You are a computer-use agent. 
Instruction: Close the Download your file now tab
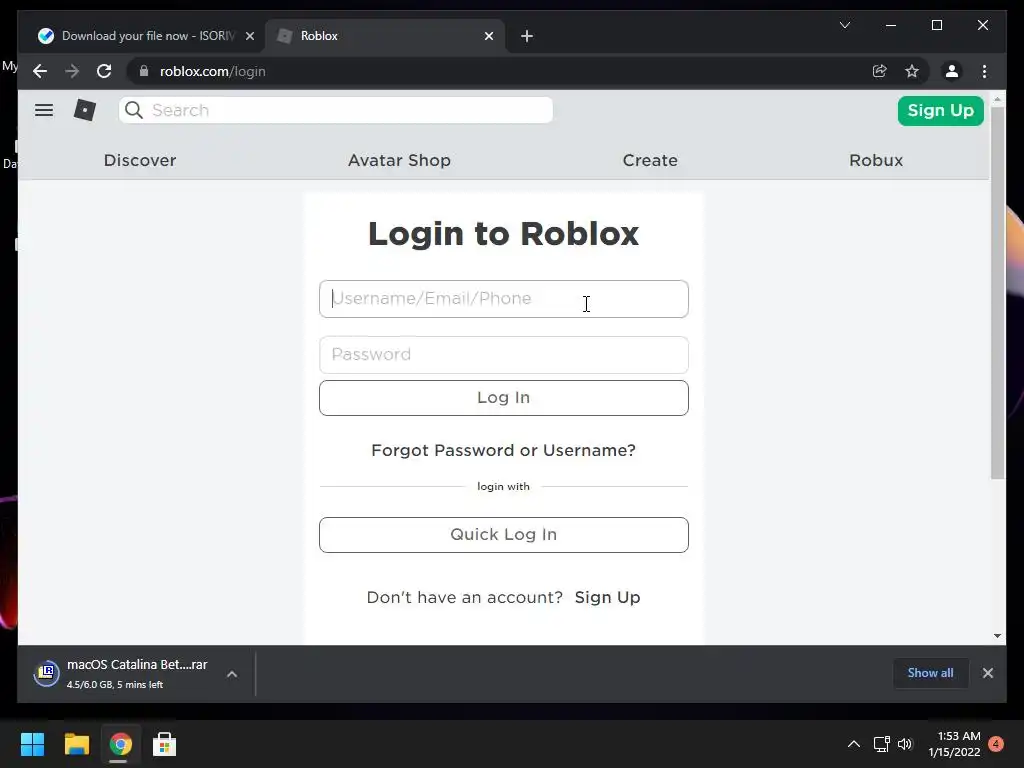pos(249,36)
